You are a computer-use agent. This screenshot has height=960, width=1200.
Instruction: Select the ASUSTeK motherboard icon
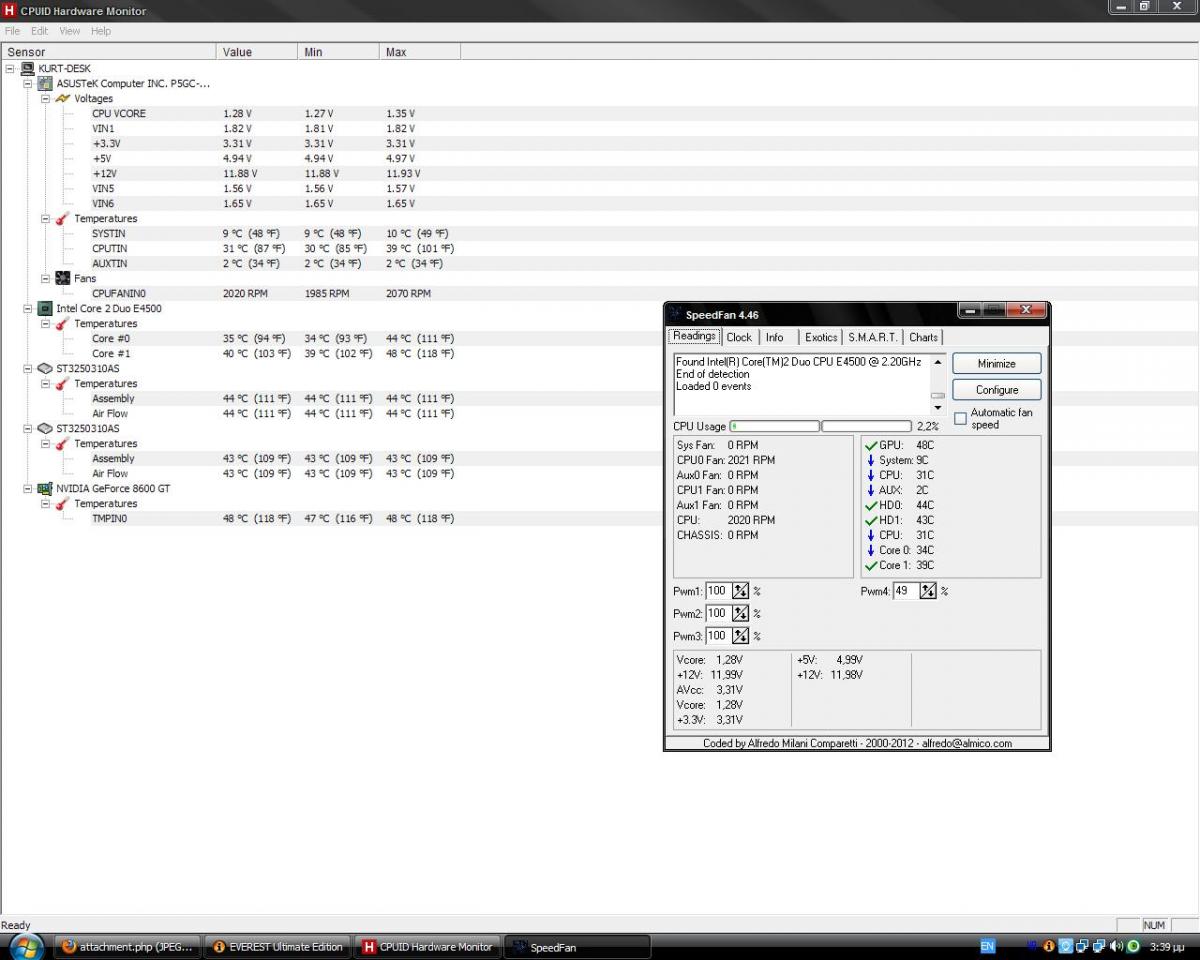coord(45,83)
